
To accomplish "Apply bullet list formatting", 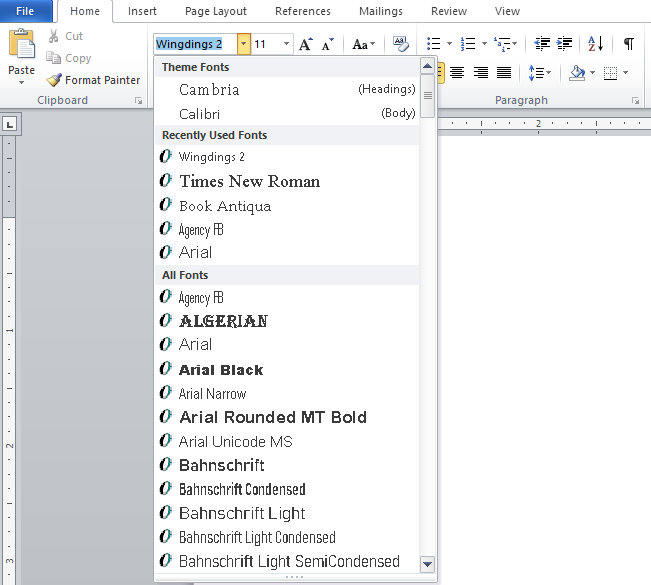I will (433, 44).
